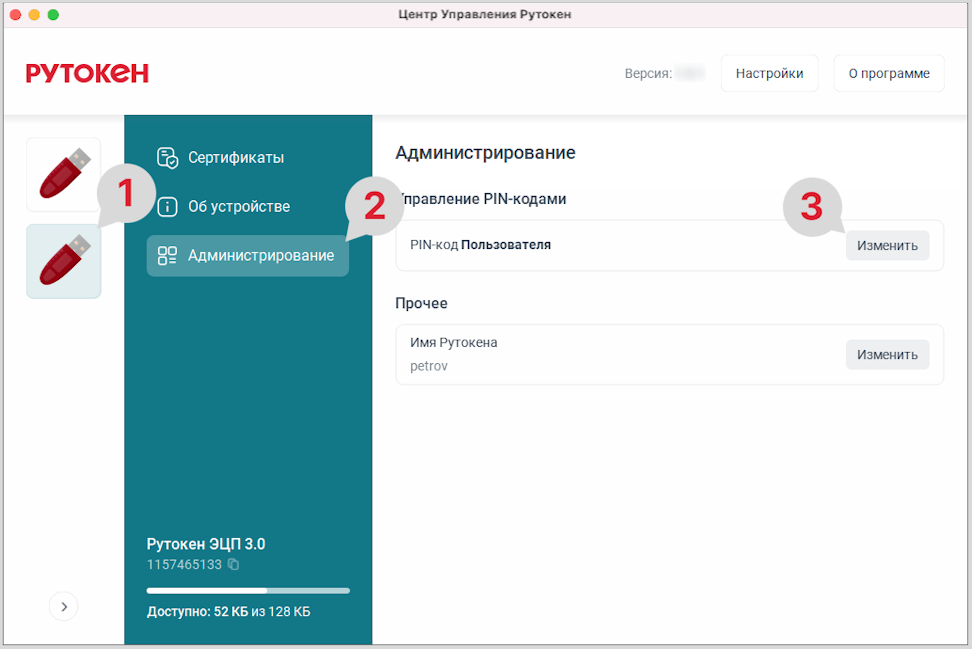Screen dimensions: 972x649
Task: Click the memory usage progress bar
Action: [x=248, y=591]
